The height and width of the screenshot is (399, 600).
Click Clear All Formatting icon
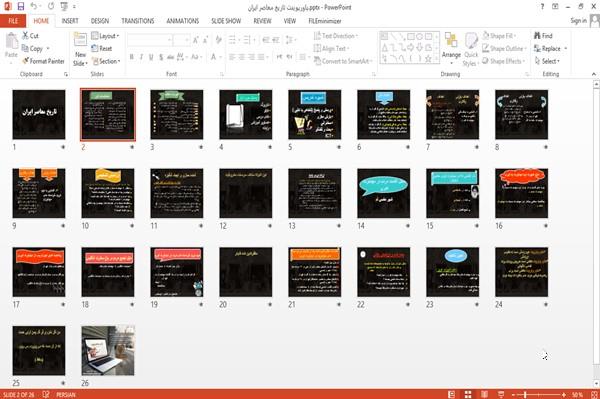point(218,40)
